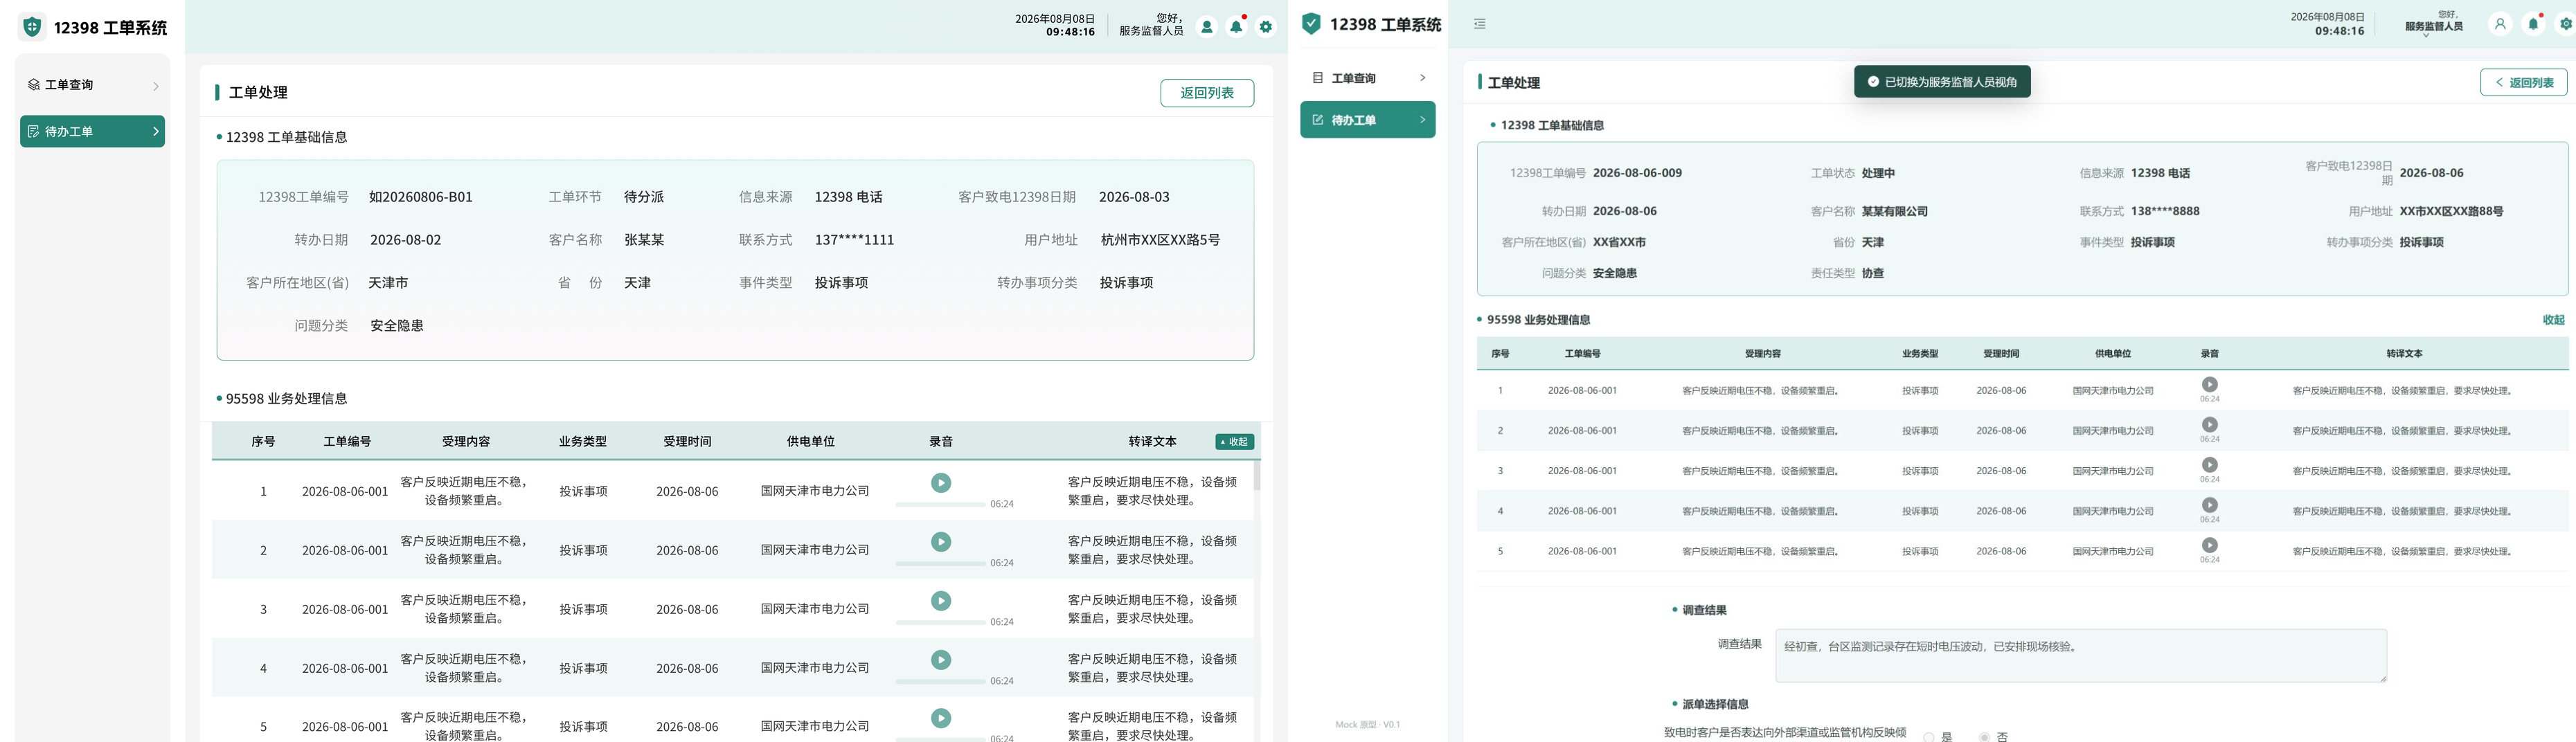2576x742 pixels.
Task: Click customer name 张某某 in left window
Action: [x=644, y=240]
